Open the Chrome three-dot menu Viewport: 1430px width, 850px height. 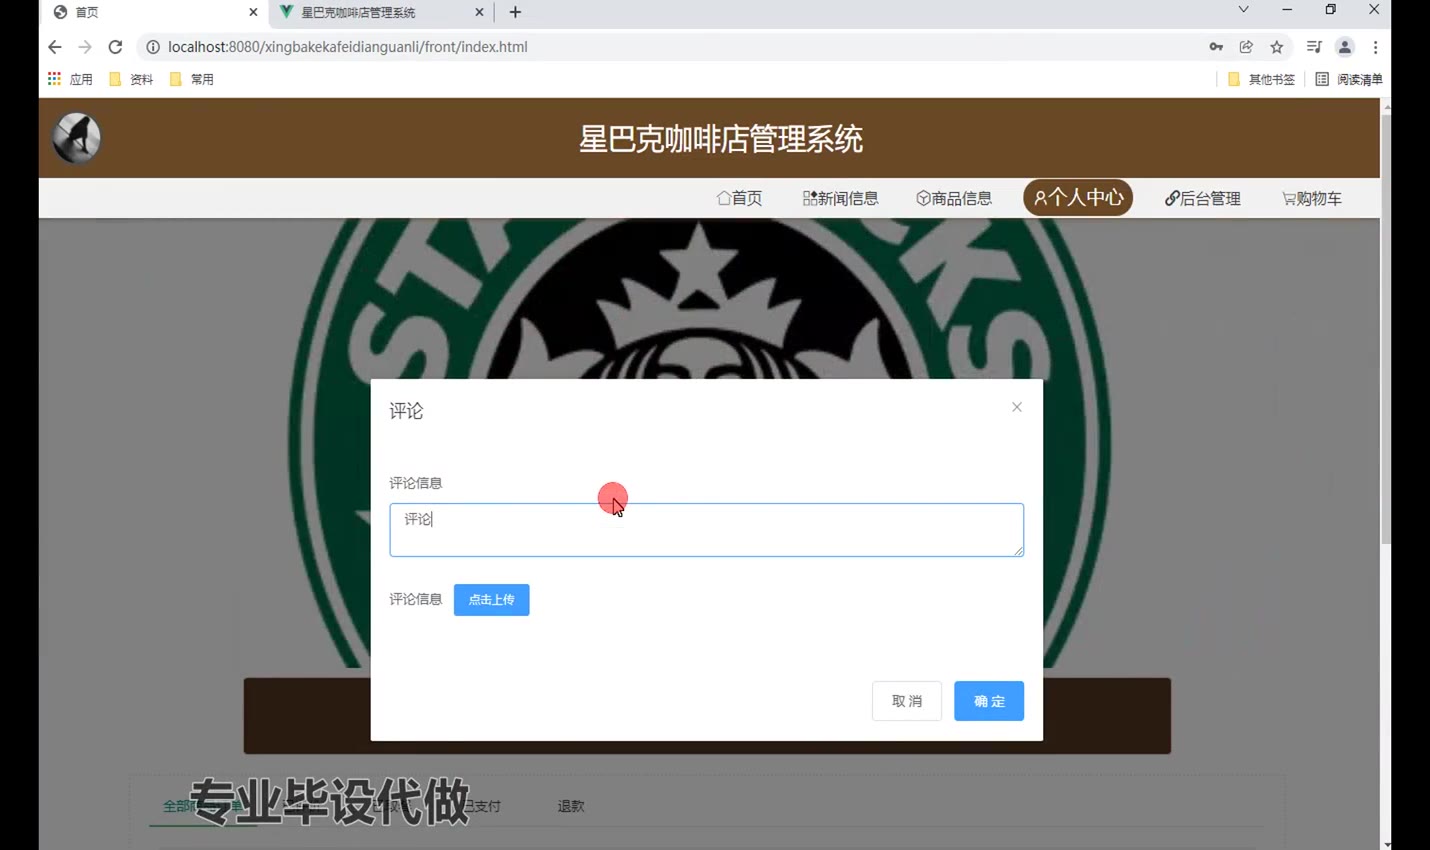(1376, 47)
